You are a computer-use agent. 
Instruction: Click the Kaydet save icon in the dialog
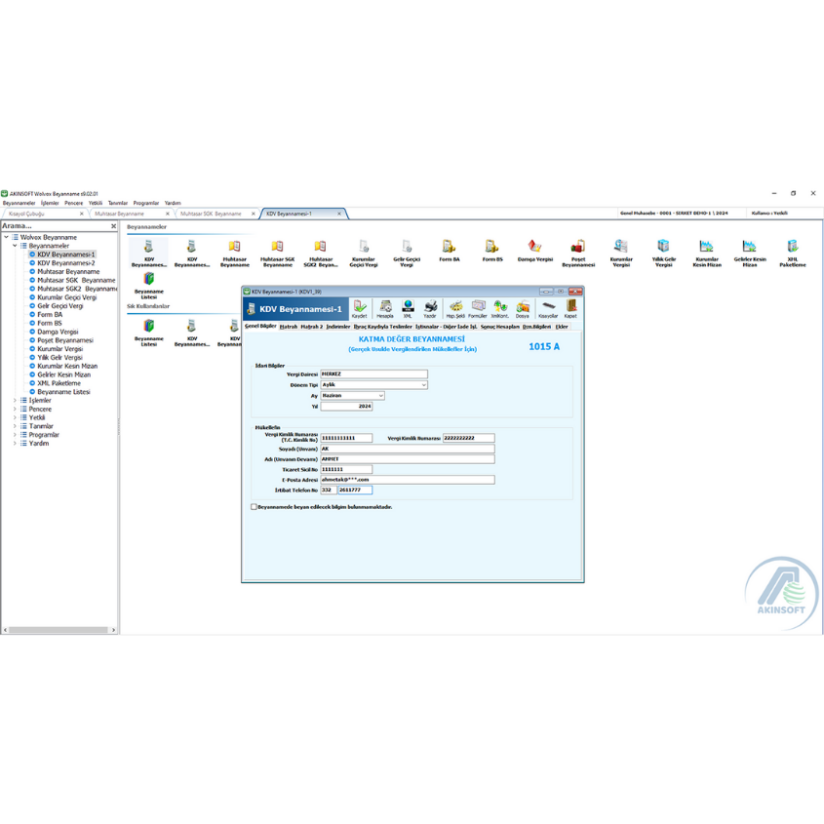[x=360, y=308]
